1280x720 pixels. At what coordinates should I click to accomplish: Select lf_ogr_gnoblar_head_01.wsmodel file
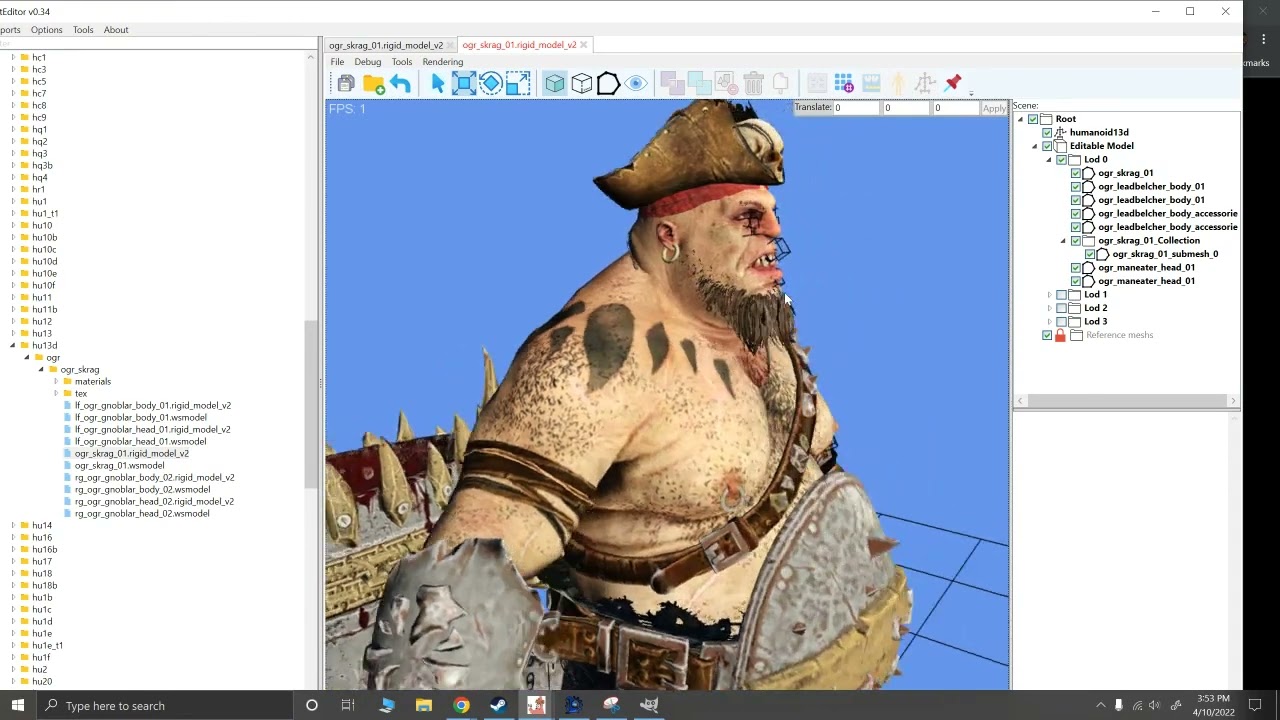pyautogui.click(x=140, y=441)
